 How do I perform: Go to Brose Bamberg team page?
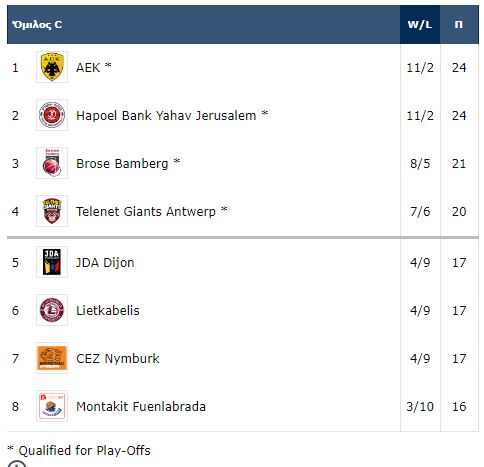click(122, 164)
